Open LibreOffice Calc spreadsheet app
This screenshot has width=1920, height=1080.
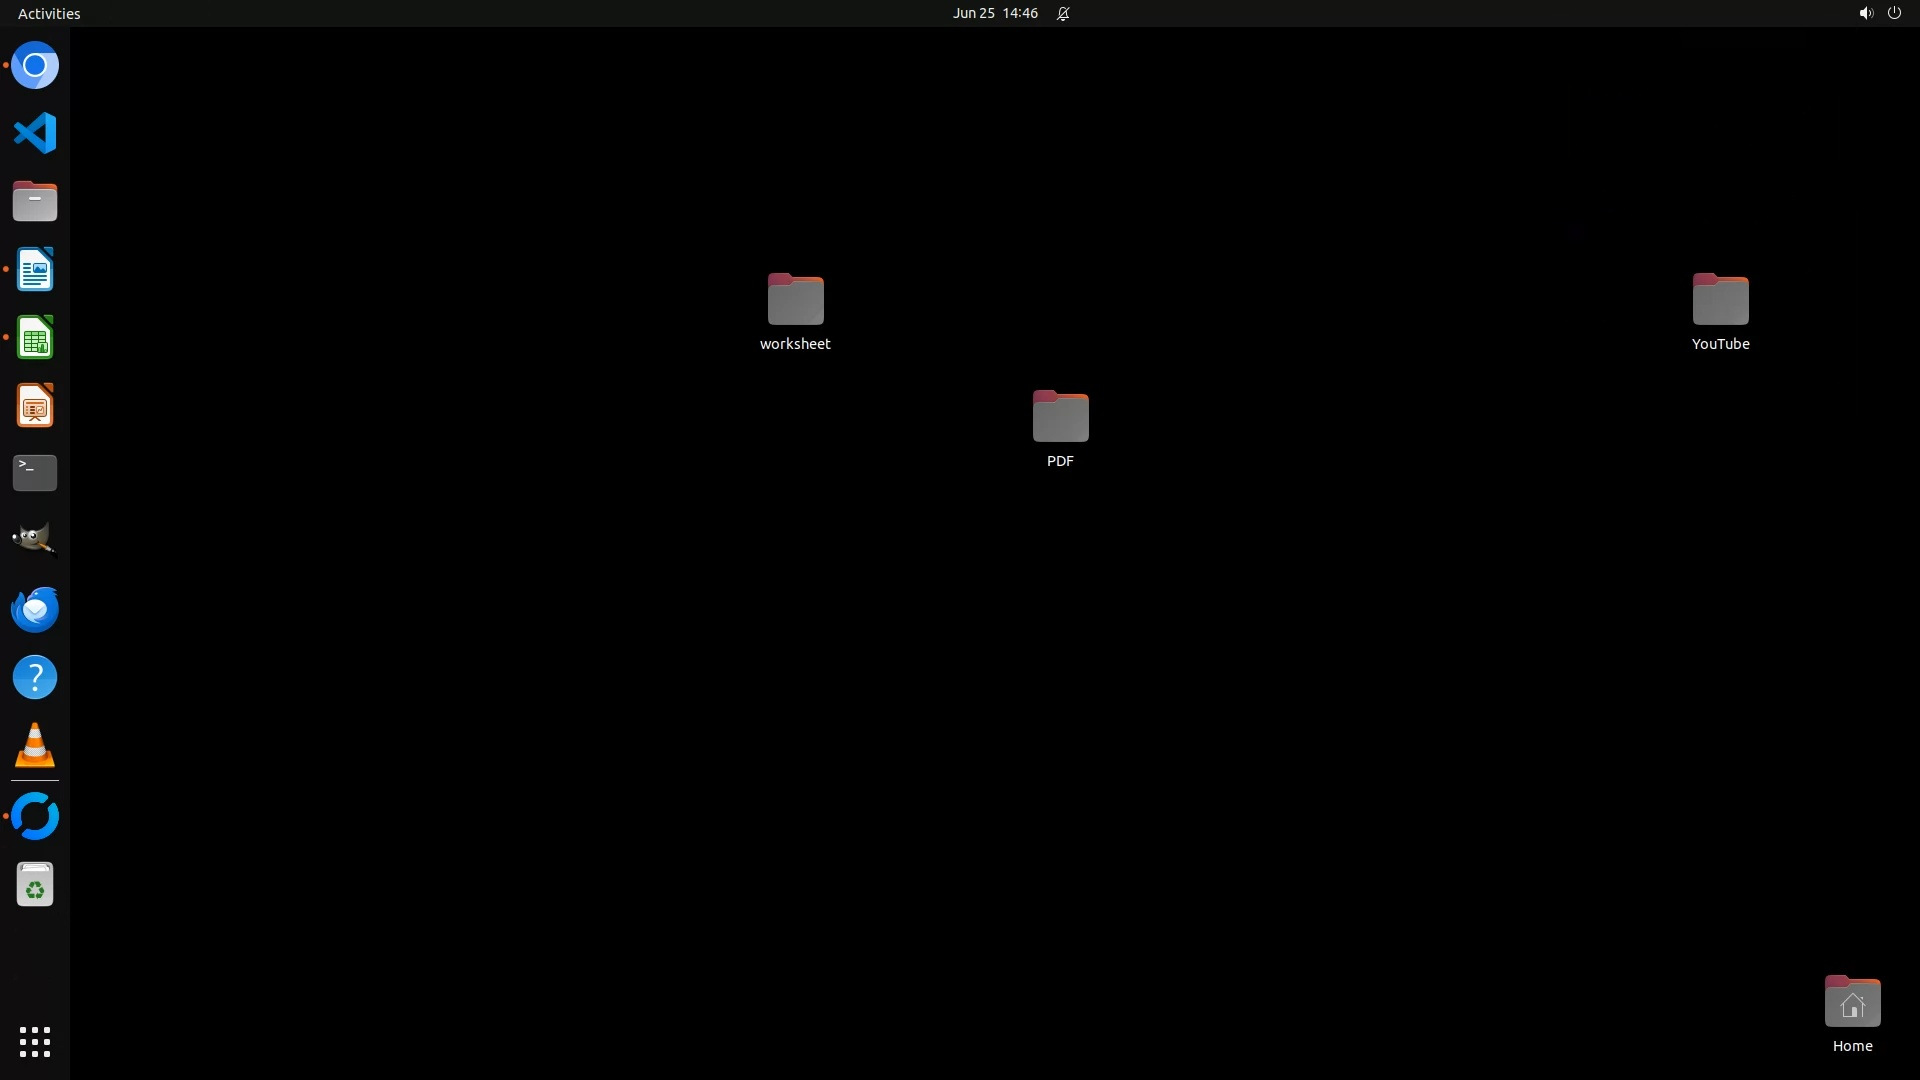pos(35,338)
